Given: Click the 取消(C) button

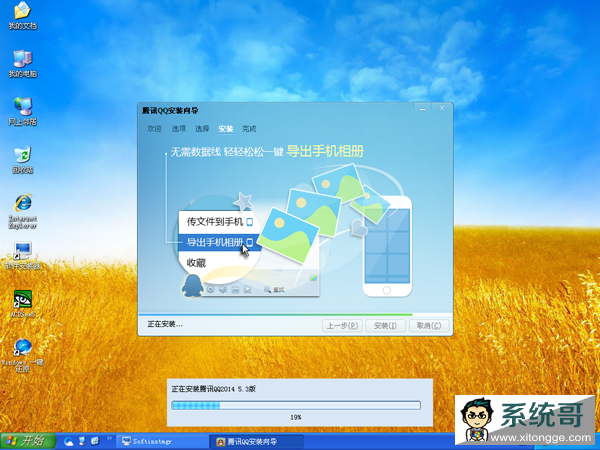Looking at the screenshot, I should pos(429,326).
